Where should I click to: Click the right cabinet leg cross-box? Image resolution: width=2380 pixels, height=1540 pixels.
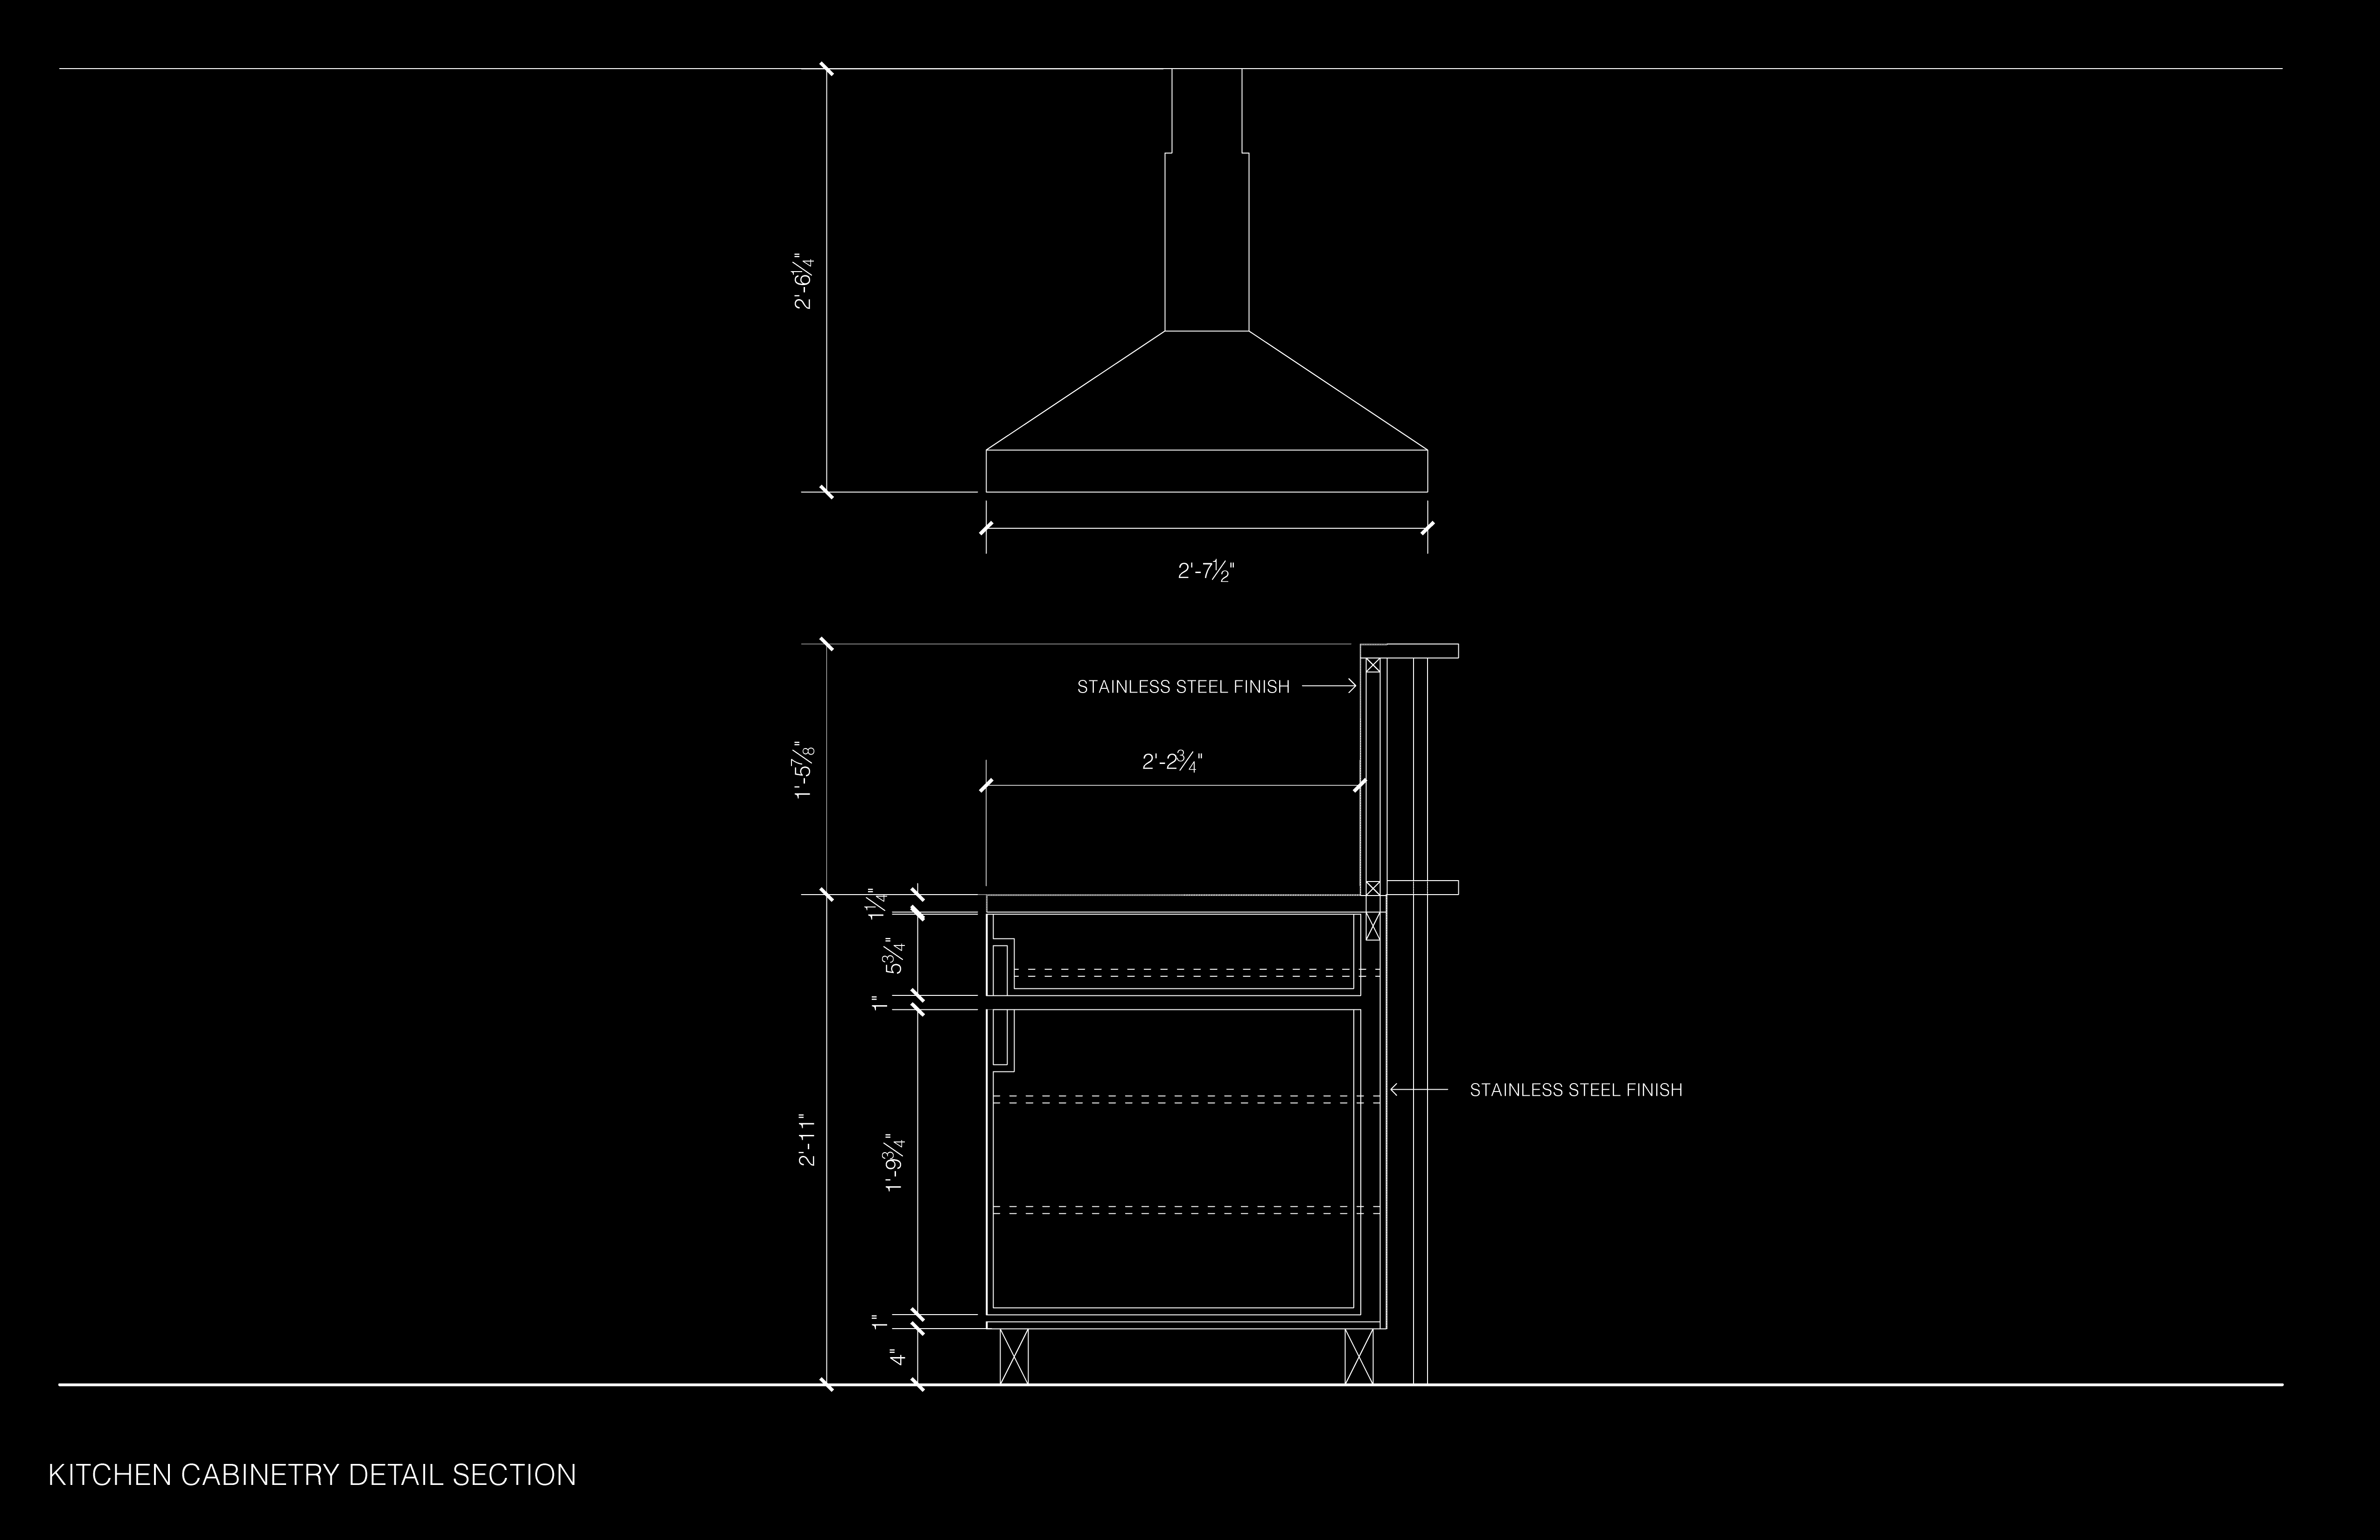(1358, 1356)
